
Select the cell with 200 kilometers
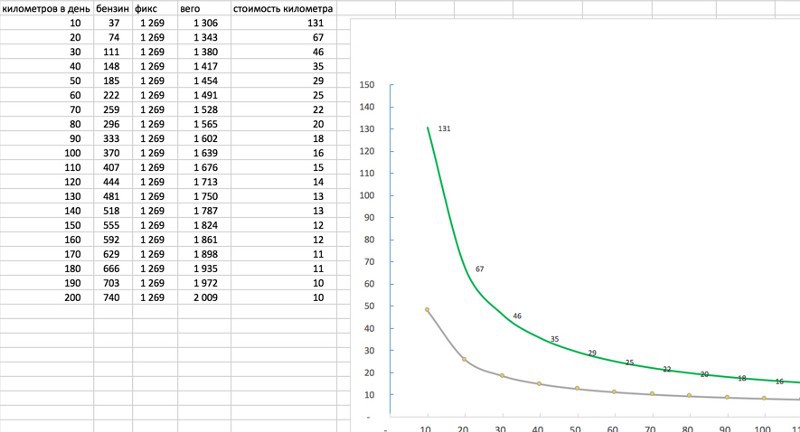pos(46,298)
